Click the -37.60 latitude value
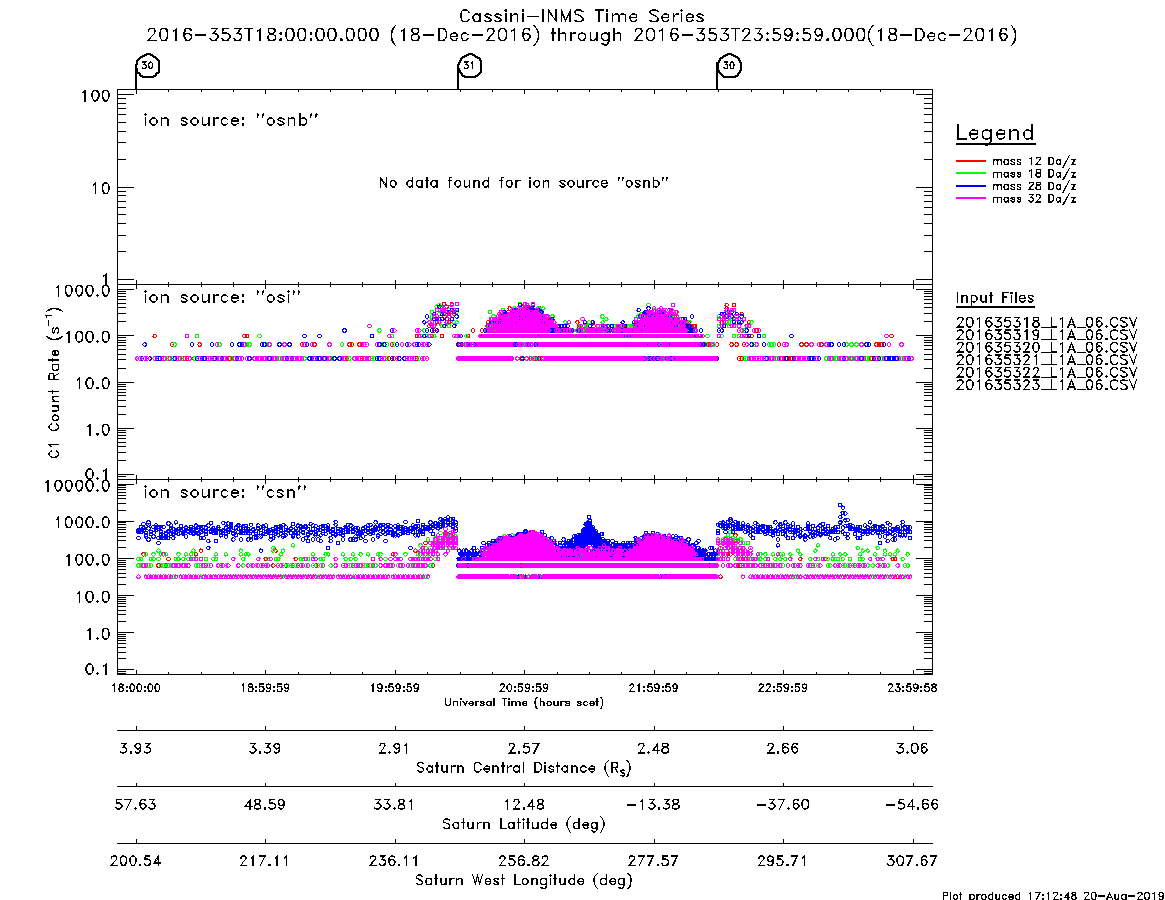Screen dimensions: 1165x900 click(782, 805)
